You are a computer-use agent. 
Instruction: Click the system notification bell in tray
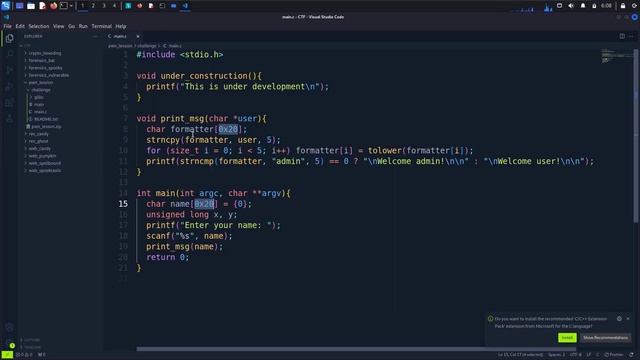pyautogui.click(x=583, y=6)
